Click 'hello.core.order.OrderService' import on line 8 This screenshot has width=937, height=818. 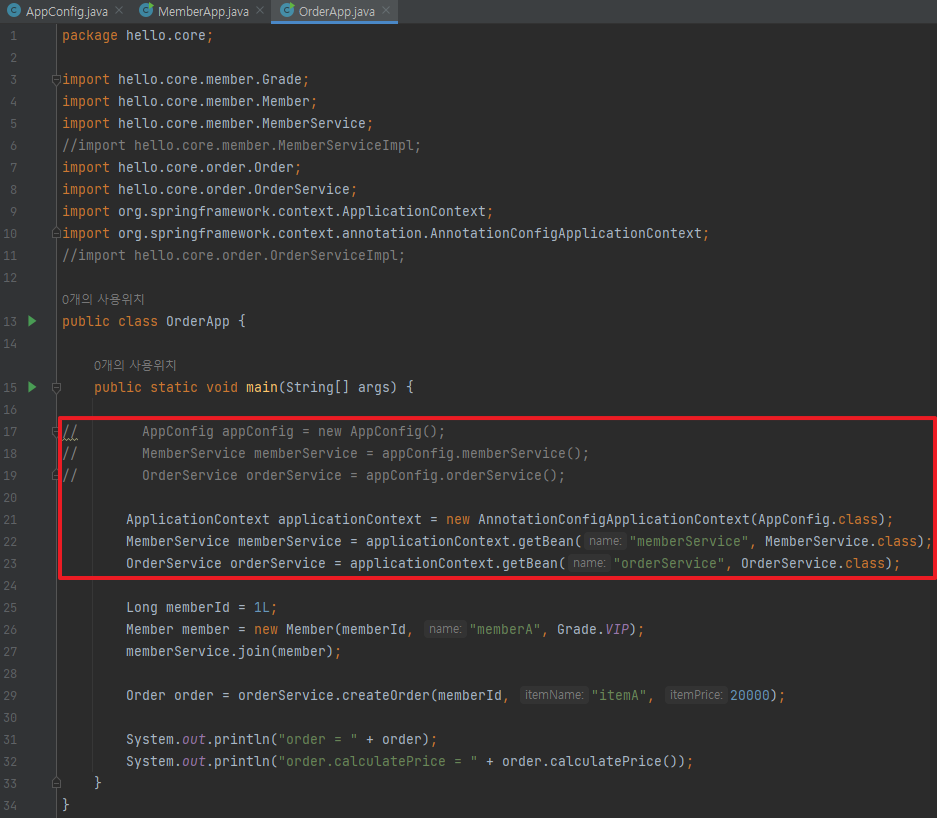coord(234,189)
